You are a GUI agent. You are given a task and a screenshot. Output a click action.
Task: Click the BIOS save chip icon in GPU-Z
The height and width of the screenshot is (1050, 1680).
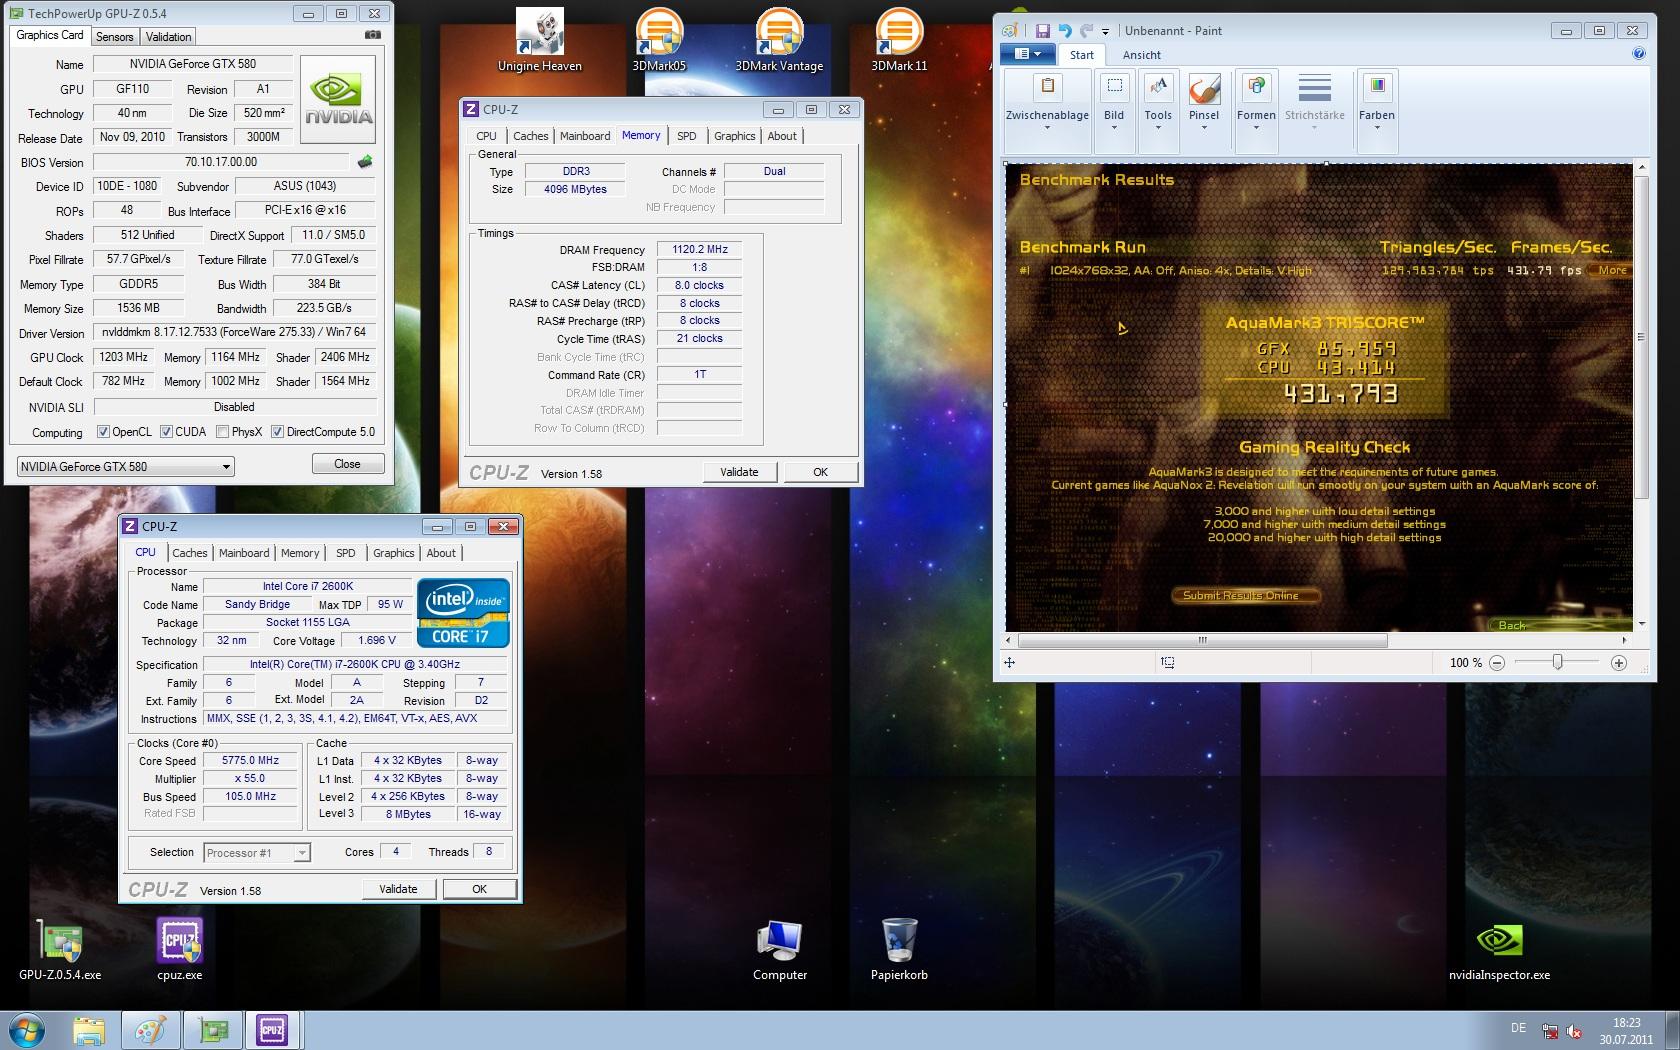pos(365,162)
